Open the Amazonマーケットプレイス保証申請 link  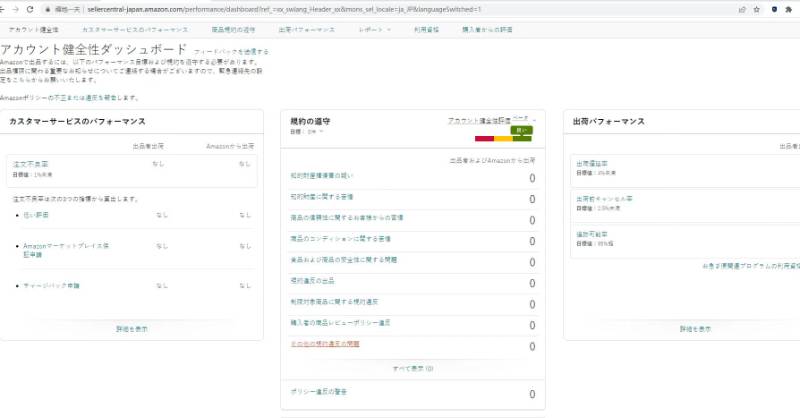pos(66,250)
